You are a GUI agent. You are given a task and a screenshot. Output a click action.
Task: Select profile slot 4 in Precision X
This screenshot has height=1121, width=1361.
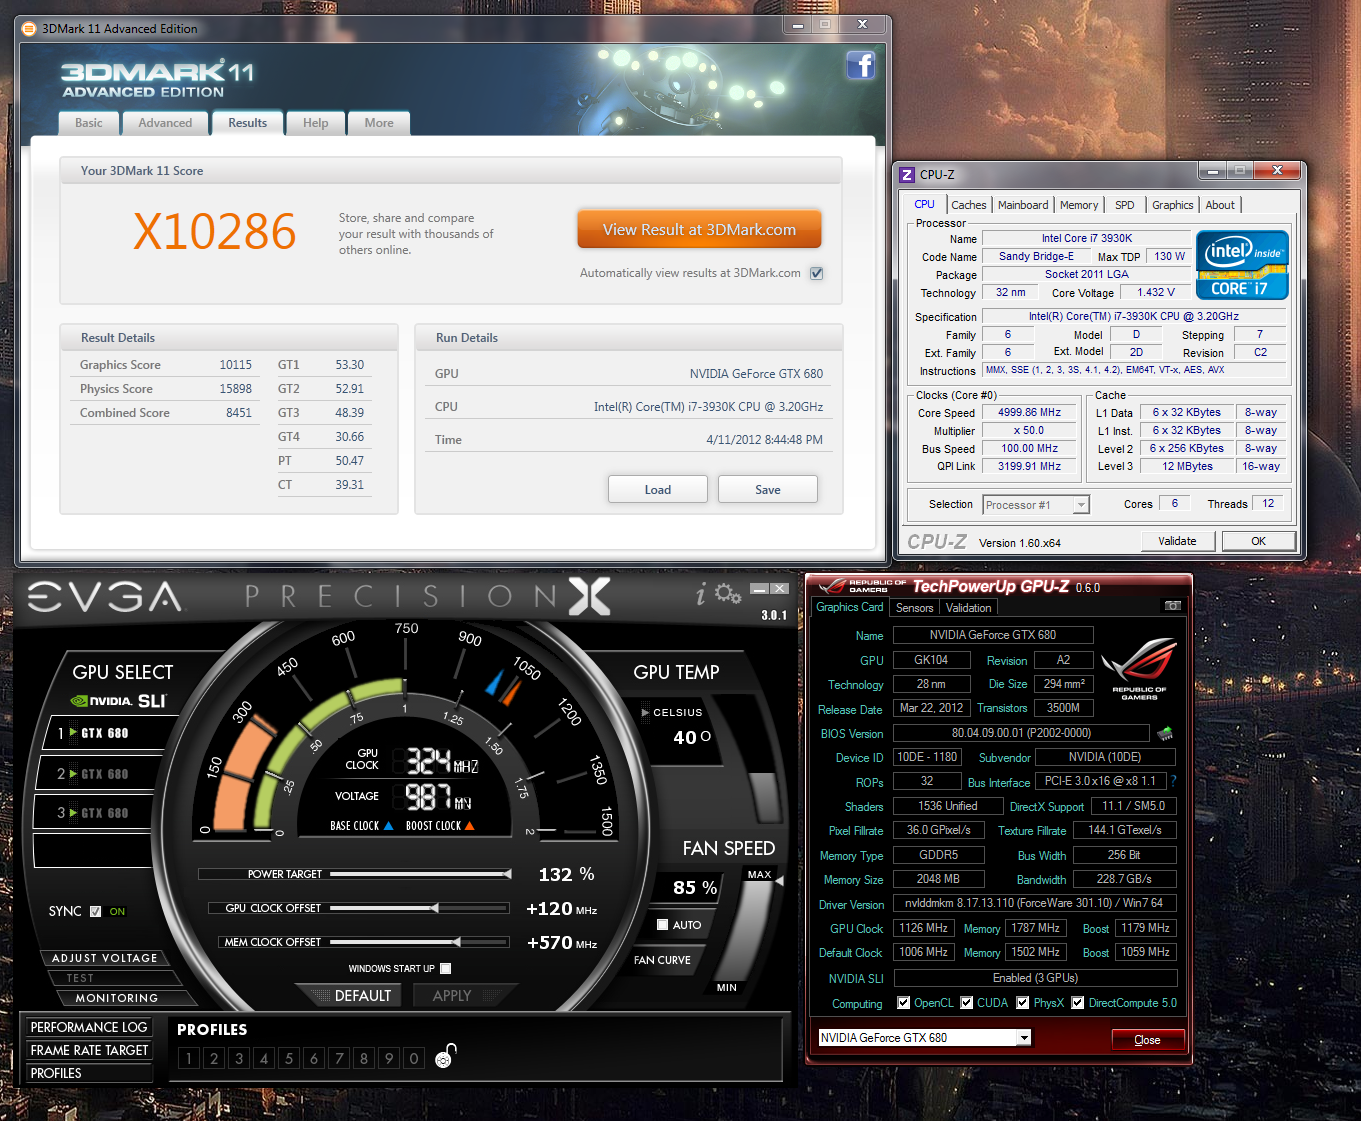264,1058
